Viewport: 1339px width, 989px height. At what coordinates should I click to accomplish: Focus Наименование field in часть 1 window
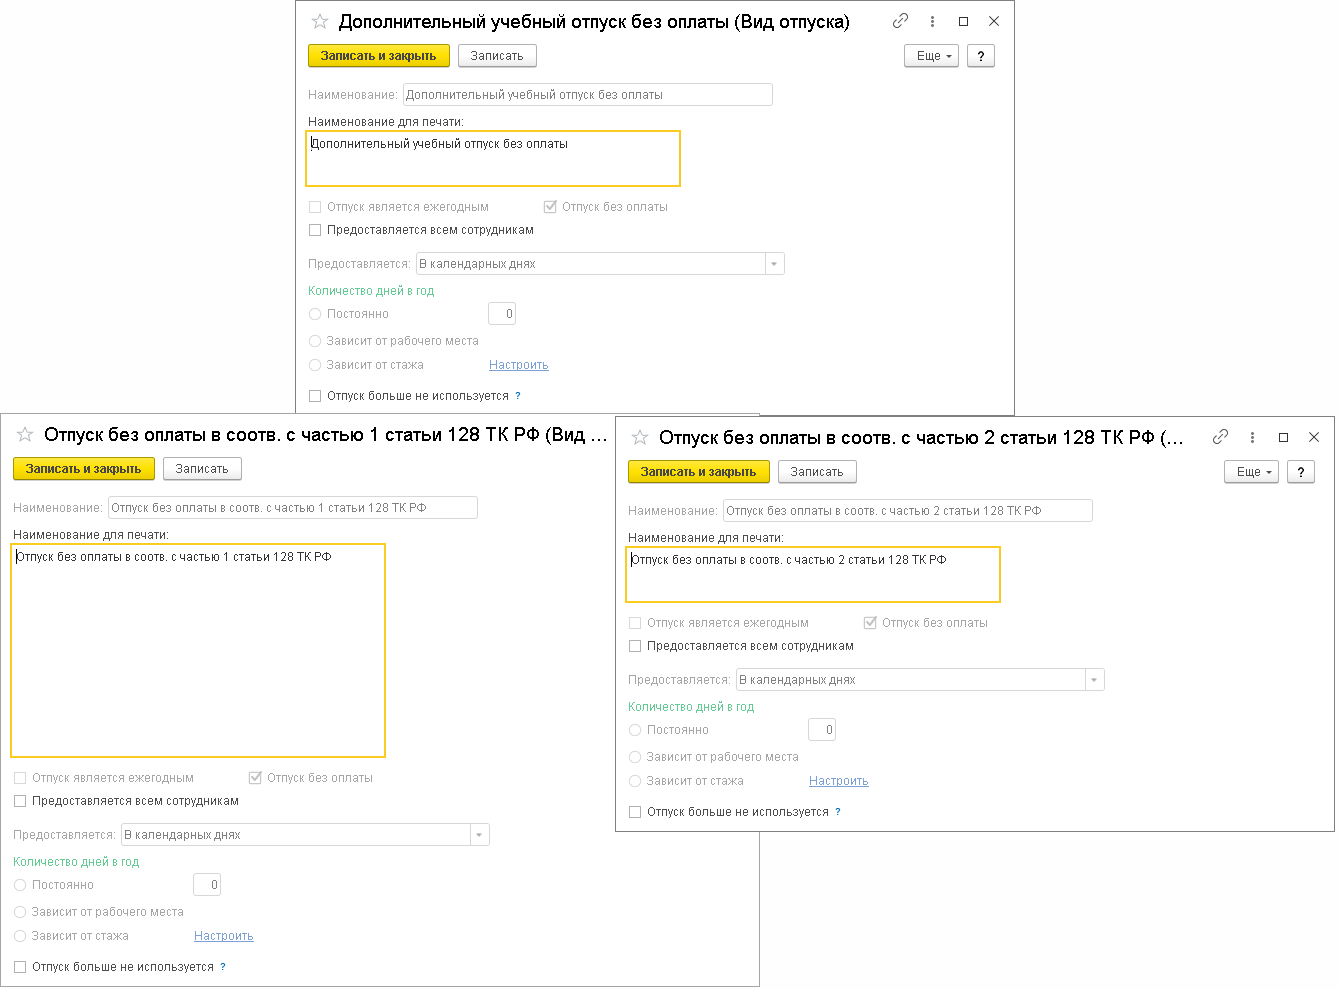pos(293,508)
